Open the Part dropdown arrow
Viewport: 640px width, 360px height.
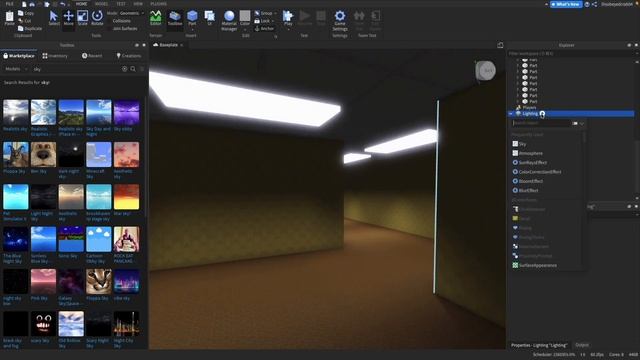(192, 29)
